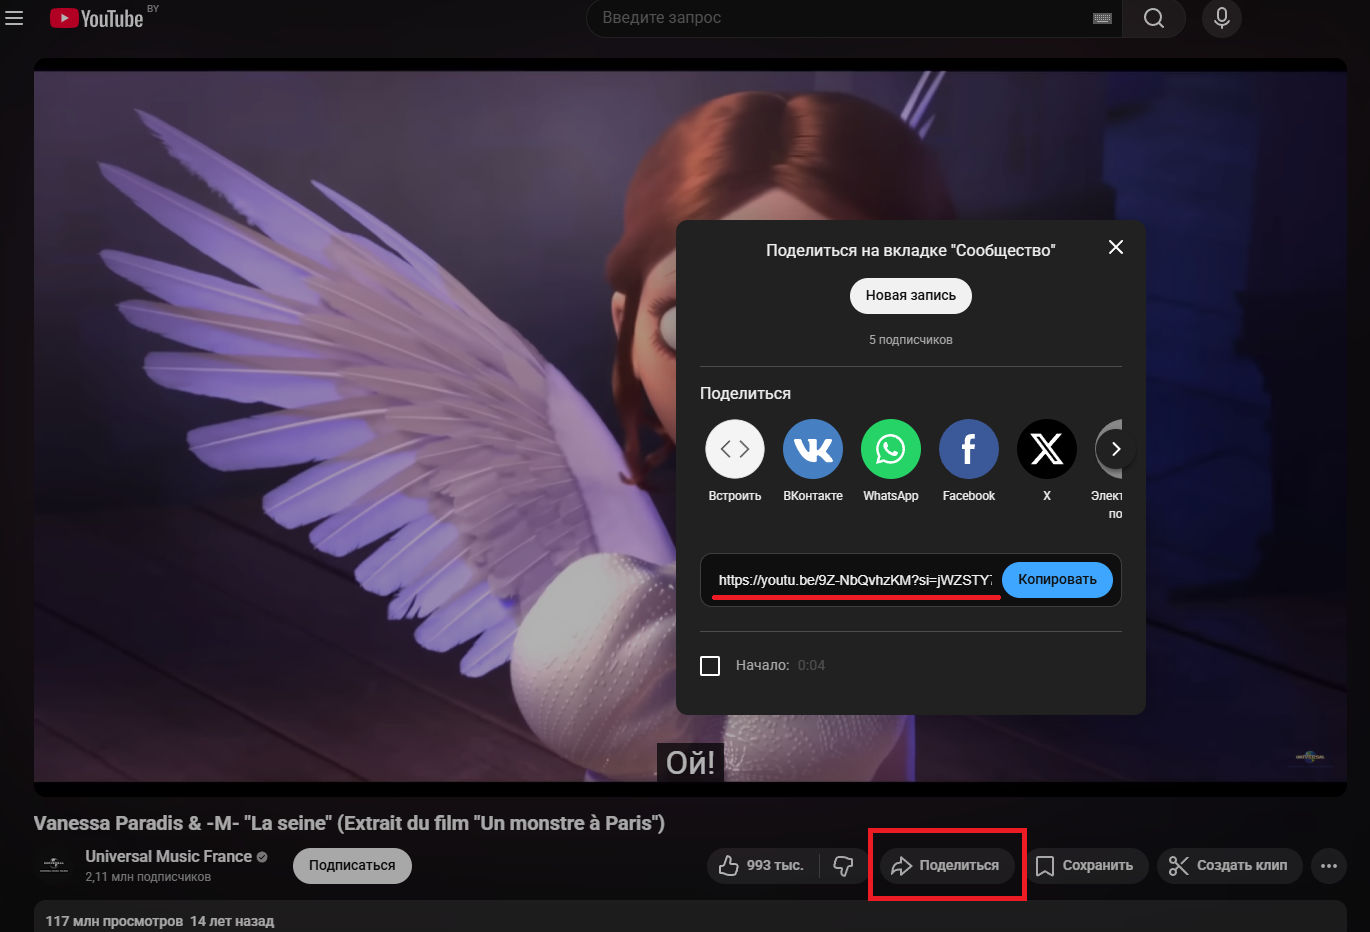Image resolution: width=1370 pixels, height=932 pixels.
Task: Enable the 'Начало' start time checkbox
Action: tap(710, 666)
